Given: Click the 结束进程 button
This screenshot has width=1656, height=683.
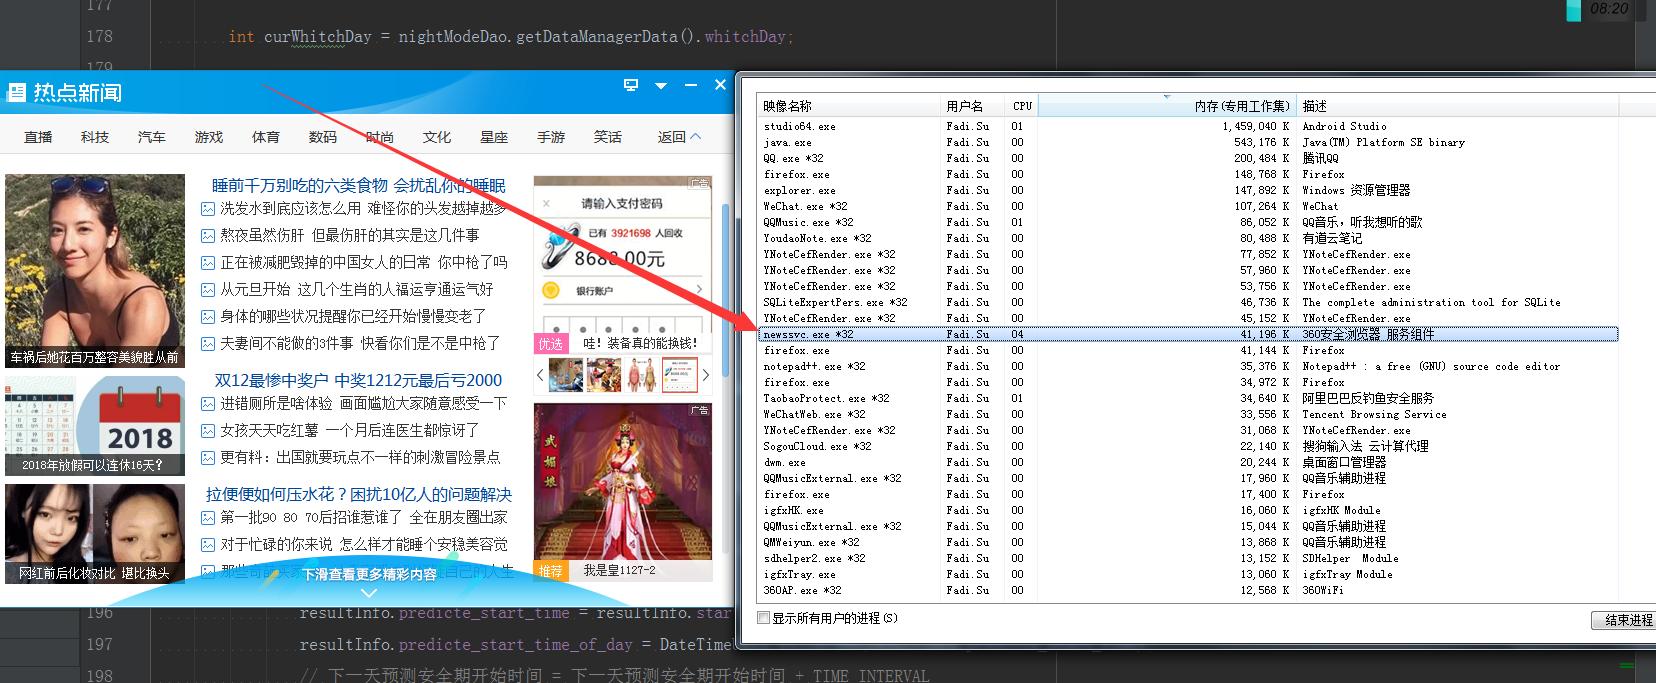Looking at the screenshot, I should click(x=1626, y=620).
